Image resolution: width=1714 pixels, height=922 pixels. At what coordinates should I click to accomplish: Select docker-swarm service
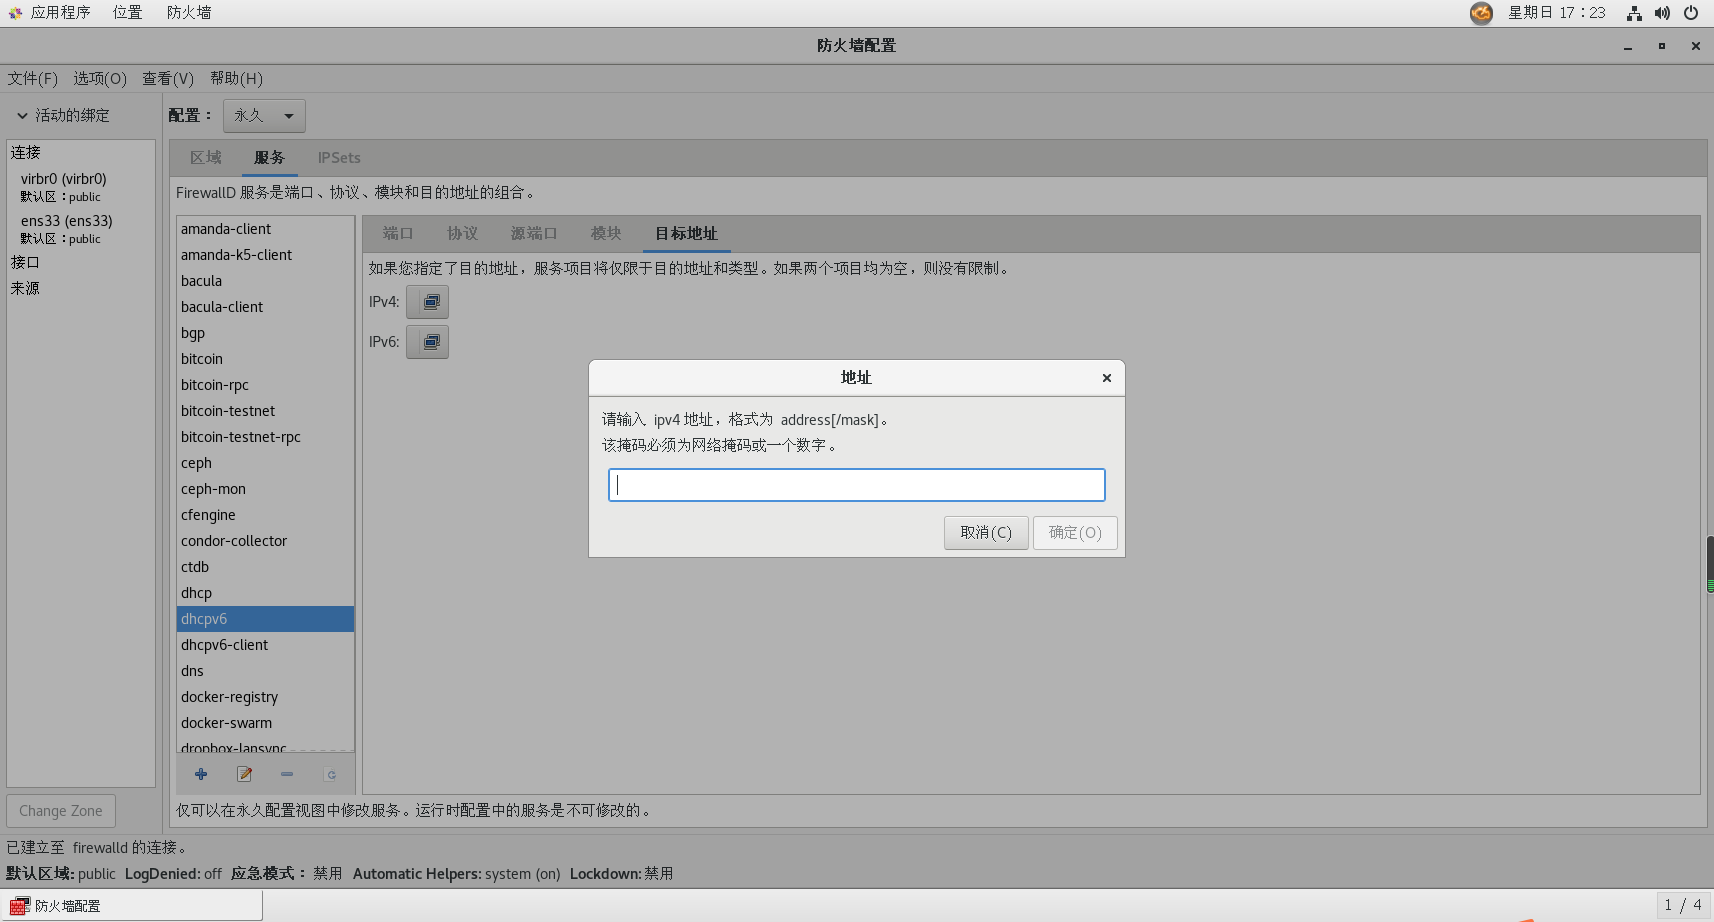(x=265, y=723)
